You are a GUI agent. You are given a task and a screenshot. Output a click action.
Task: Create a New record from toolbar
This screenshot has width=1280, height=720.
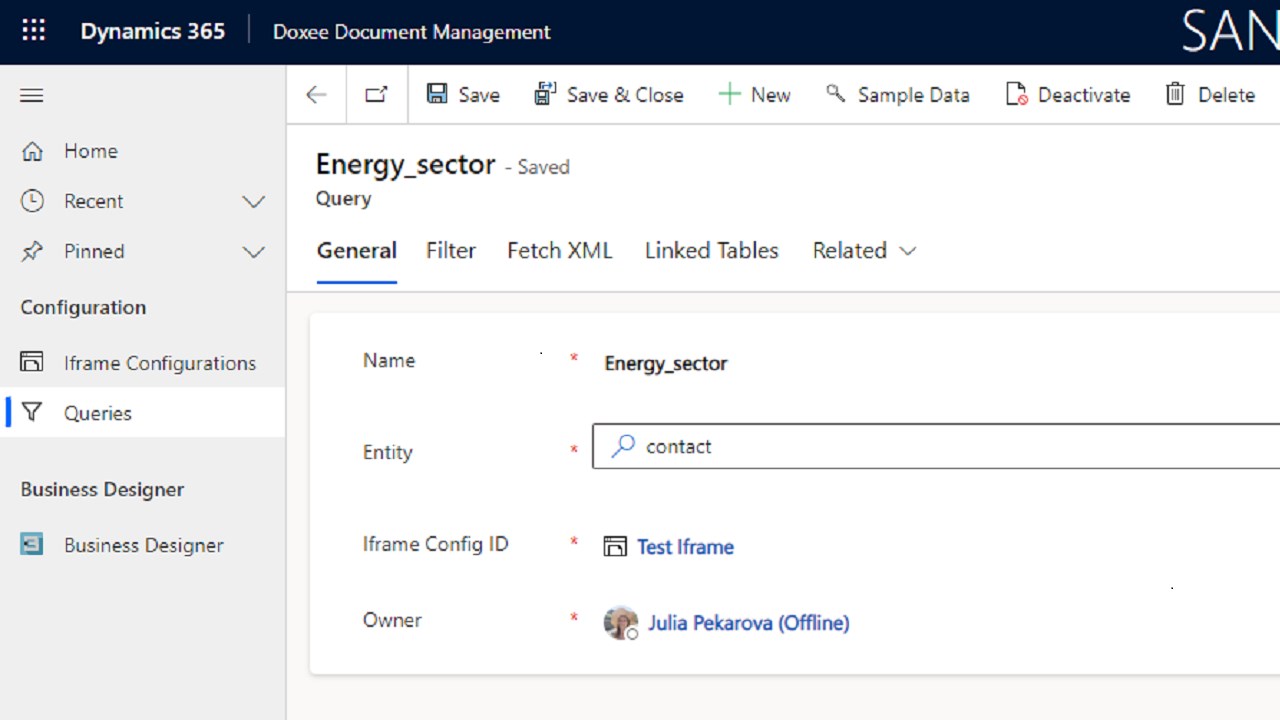tap(754, 95)
